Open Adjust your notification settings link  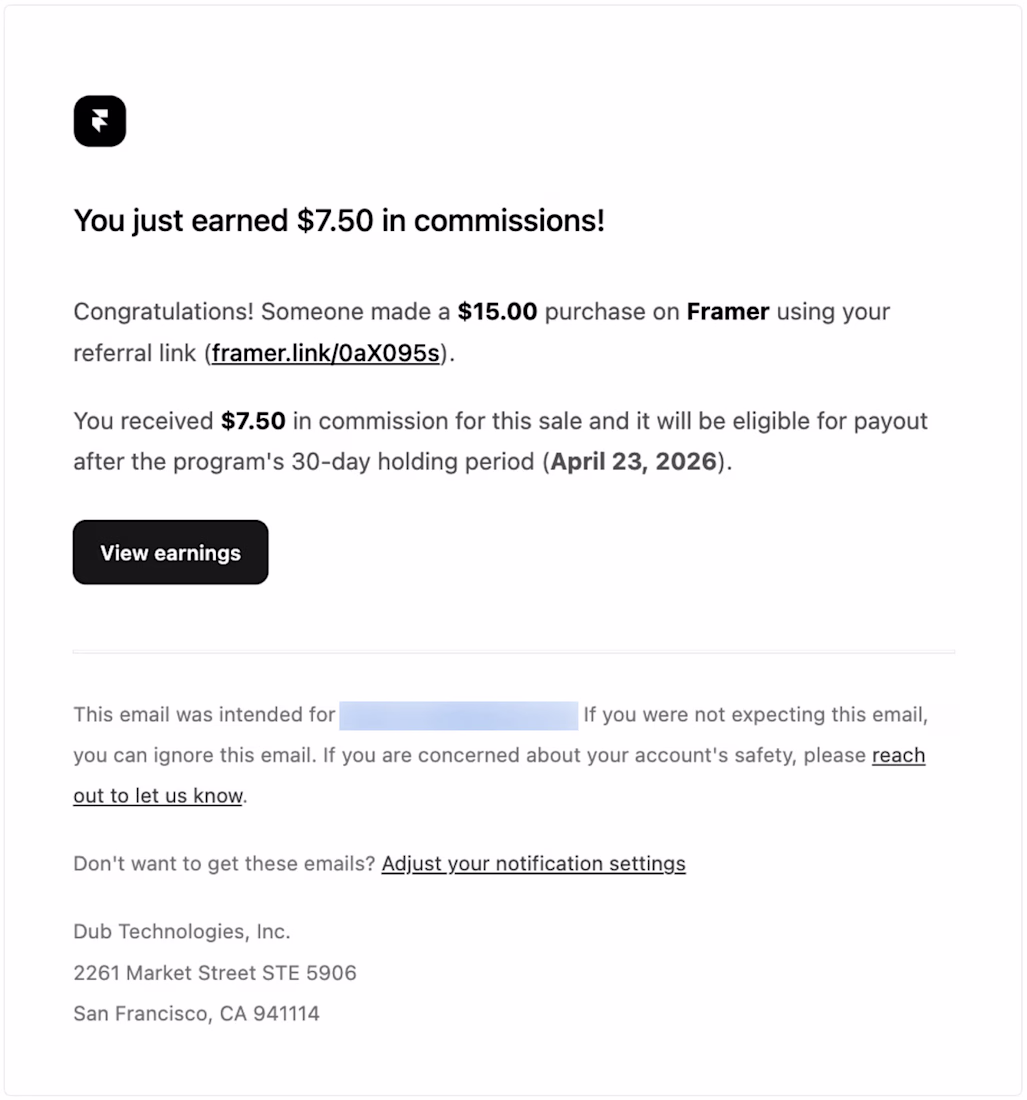pyautogui.click(x=533, y=864)
